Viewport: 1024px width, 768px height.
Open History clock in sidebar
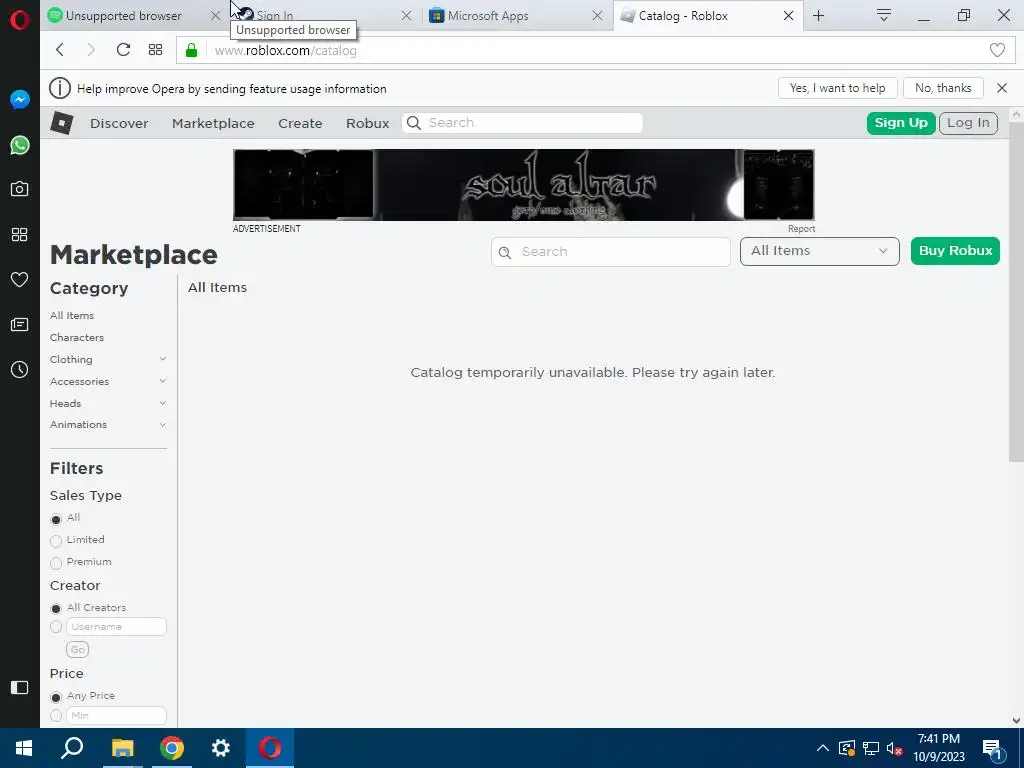(20, 370)
